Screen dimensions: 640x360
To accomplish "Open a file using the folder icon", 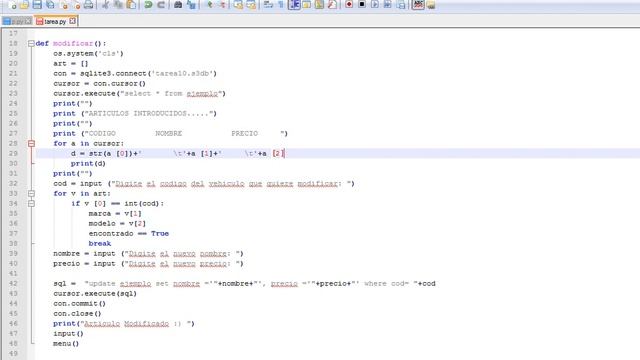I will coord(24,5).
